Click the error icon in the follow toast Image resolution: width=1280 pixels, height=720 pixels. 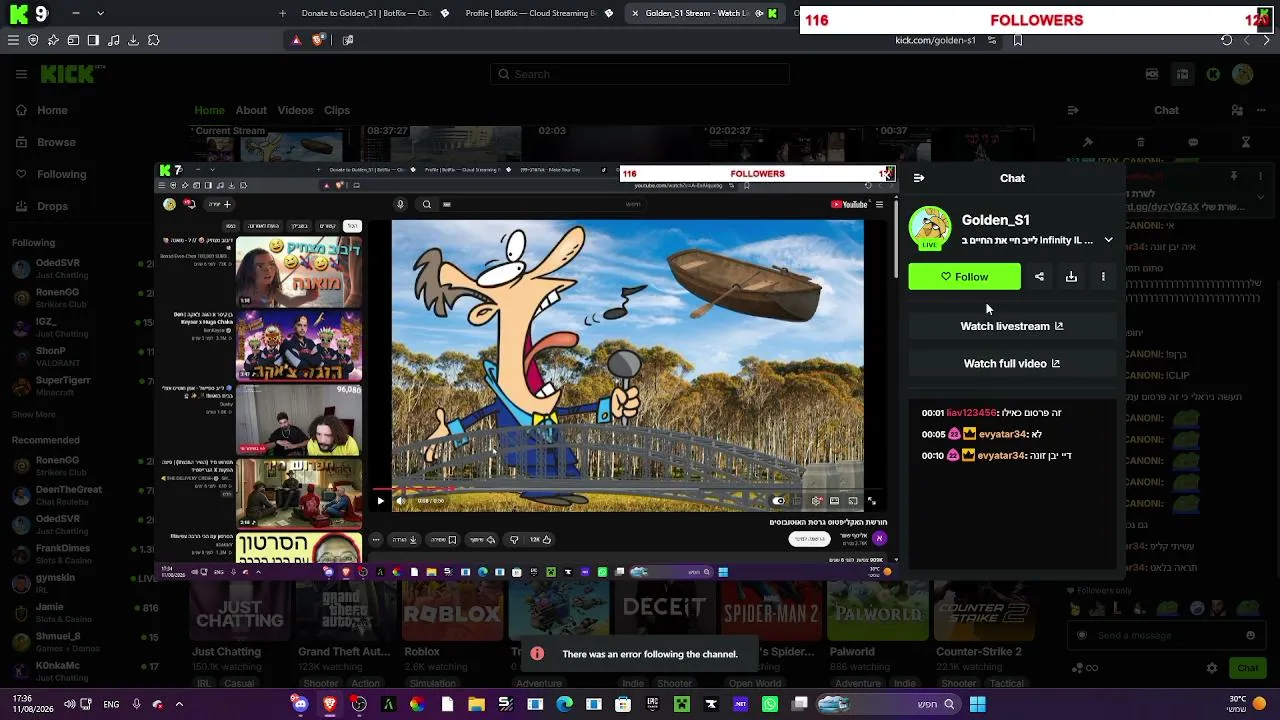537,654
